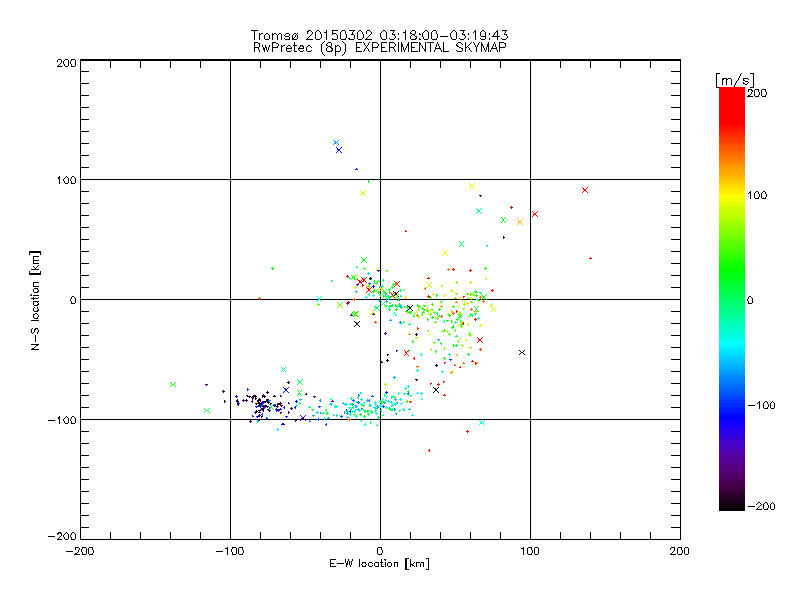The width and height of the screenshot is (800, 600).
Task: Click the colorbar's positive 100 tick label
Action: pos(756,196)
